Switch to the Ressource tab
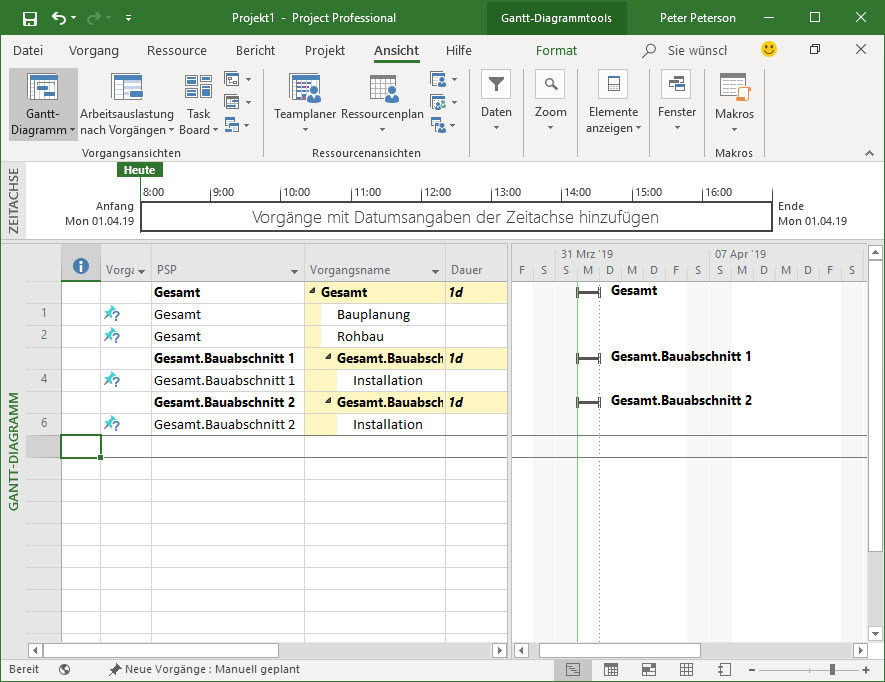885x682 pixels. 177,51
